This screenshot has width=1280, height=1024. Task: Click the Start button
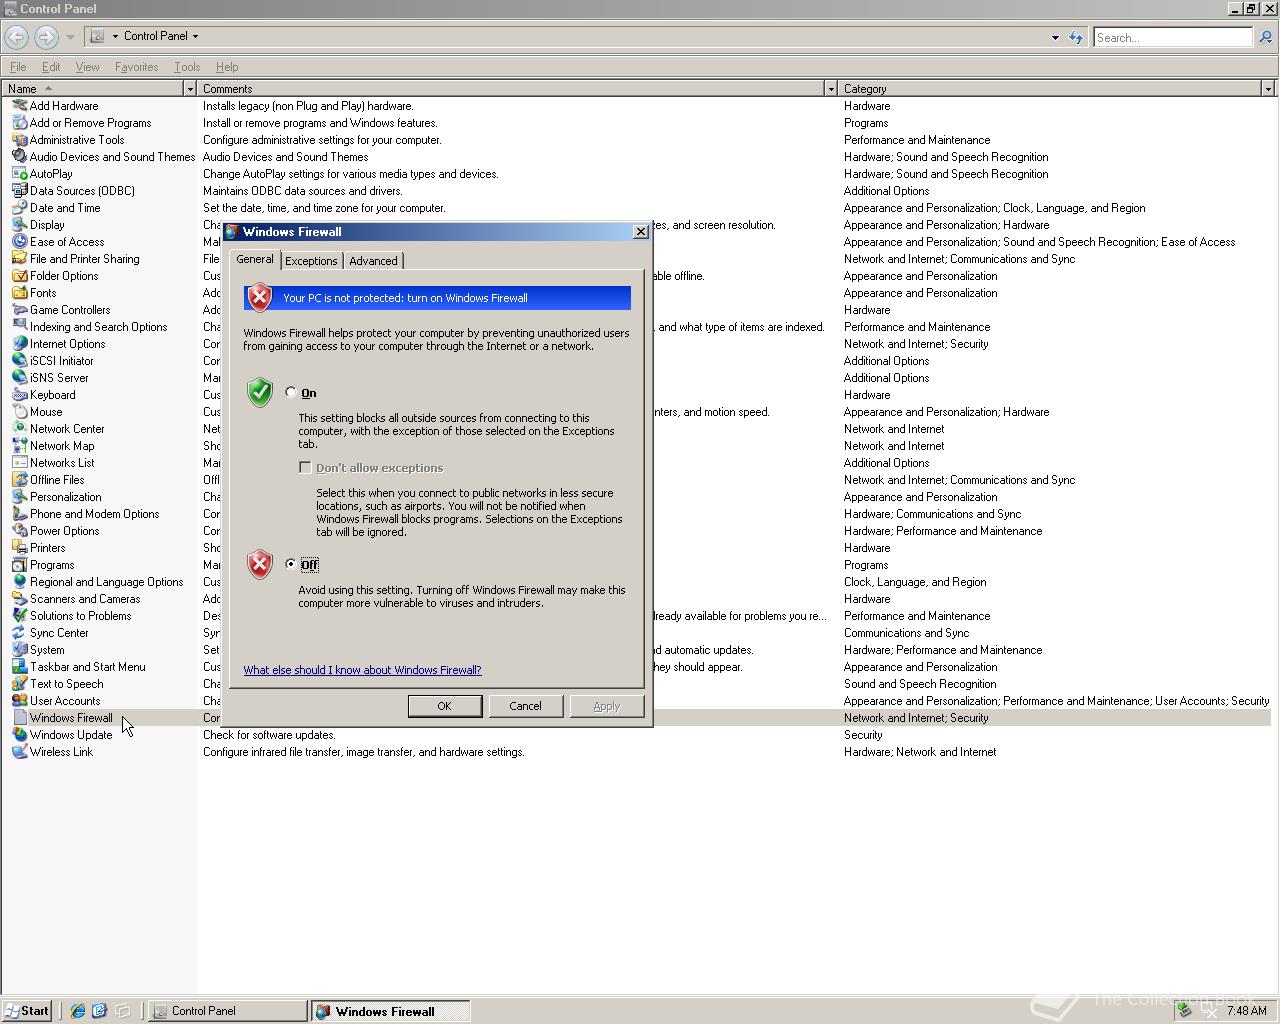[27, 1011]
